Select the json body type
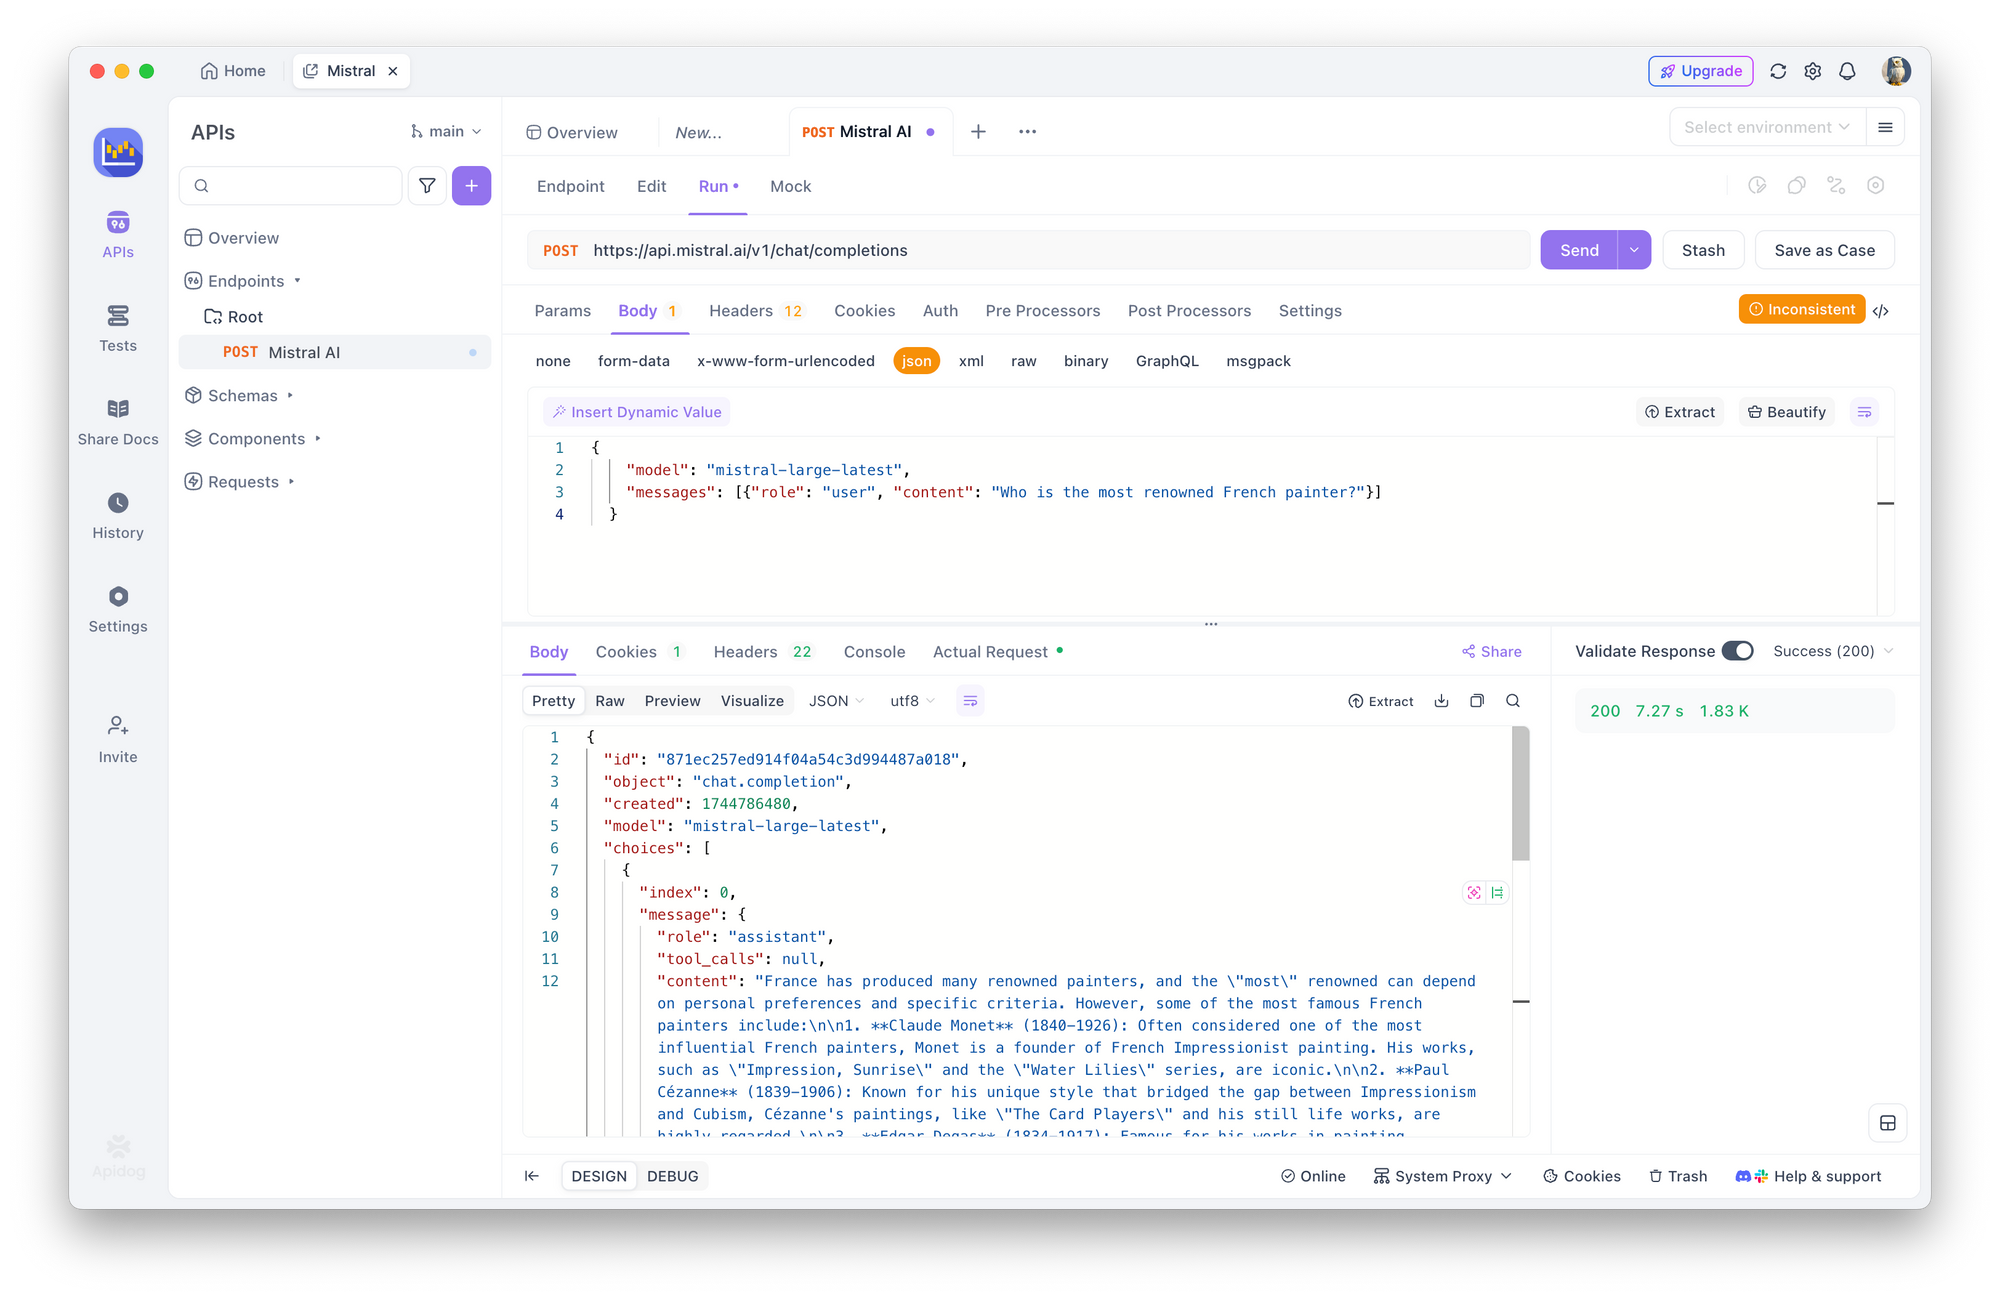The height and width of the screenshot is (1300, 2000). click(916, 361)
